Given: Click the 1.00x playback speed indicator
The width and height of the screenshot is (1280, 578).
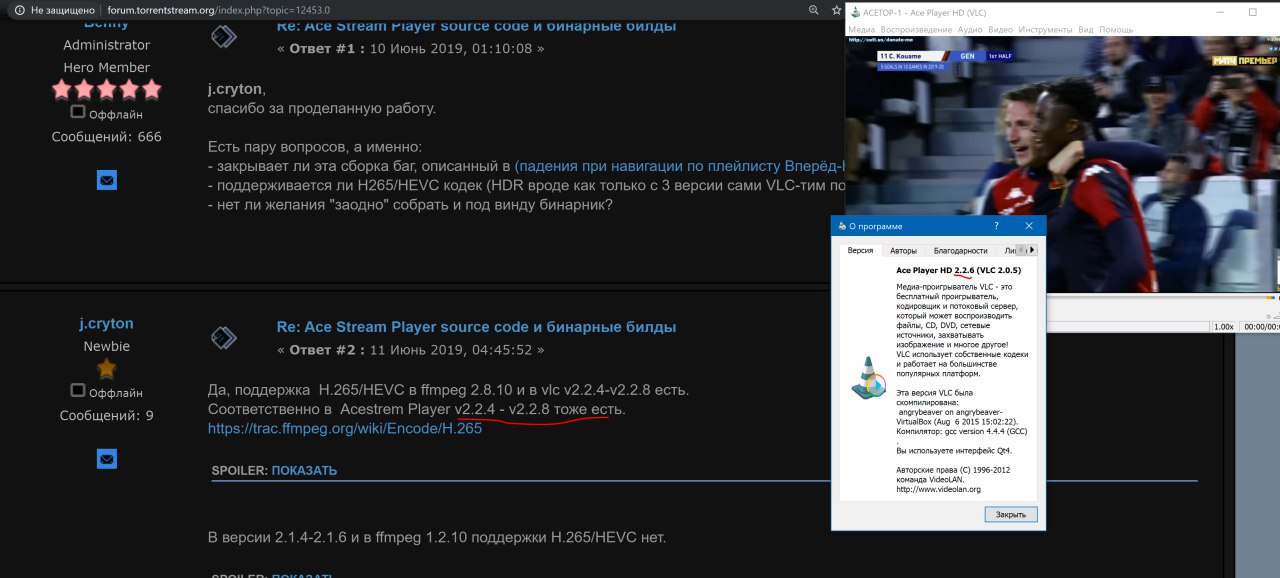Looking at the screenshot, I should click(x=1223, y=326).
